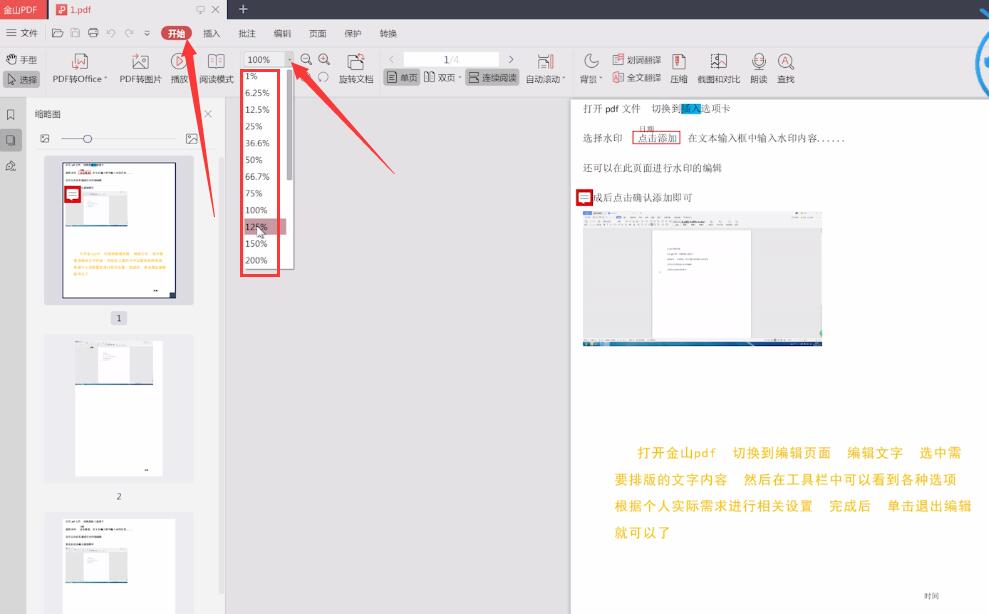Click the open-folder icon in quick toolbar
The width and height of the screenshot is (989, 614).
pos(57,33)
